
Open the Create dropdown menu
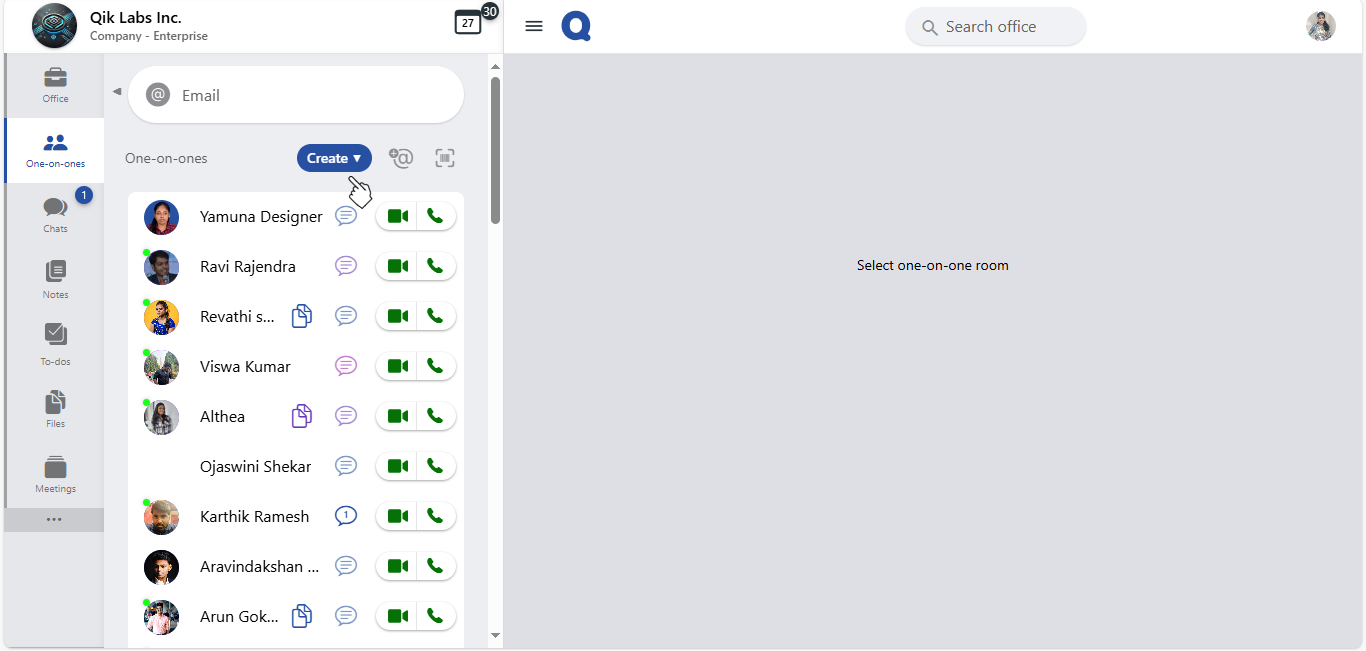334,158
